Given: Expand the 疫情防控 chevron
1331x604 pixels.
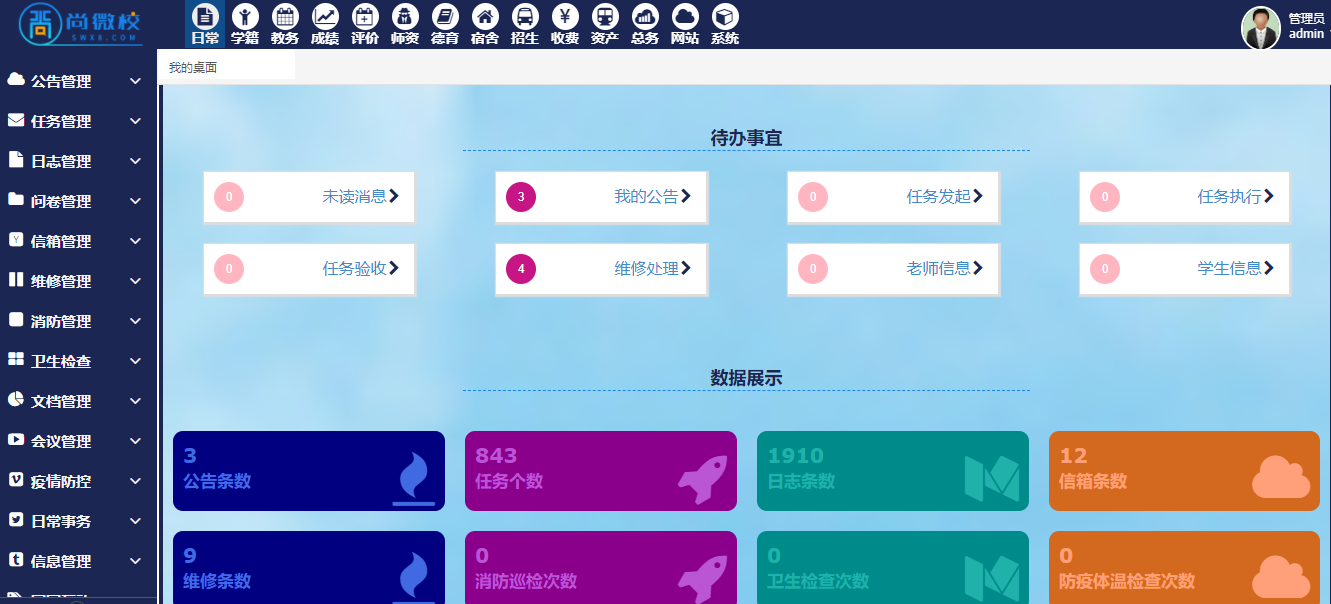Looking at the screenshot, I should [136, 481].
